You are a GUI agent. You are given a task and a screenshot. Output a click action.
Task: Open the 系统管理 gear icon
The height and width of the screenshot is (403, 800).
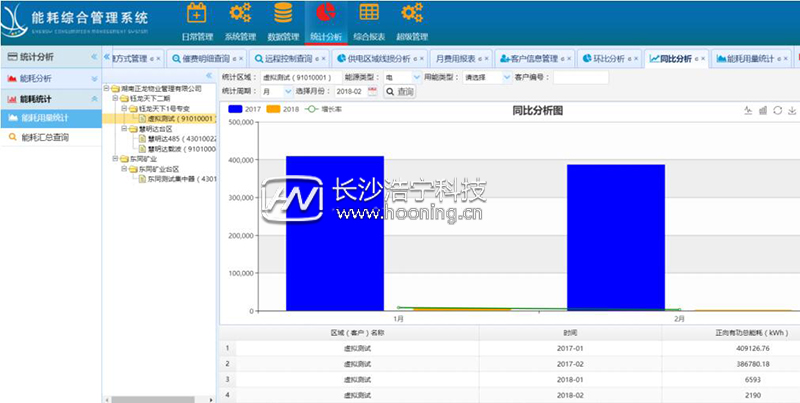[240, 14]
